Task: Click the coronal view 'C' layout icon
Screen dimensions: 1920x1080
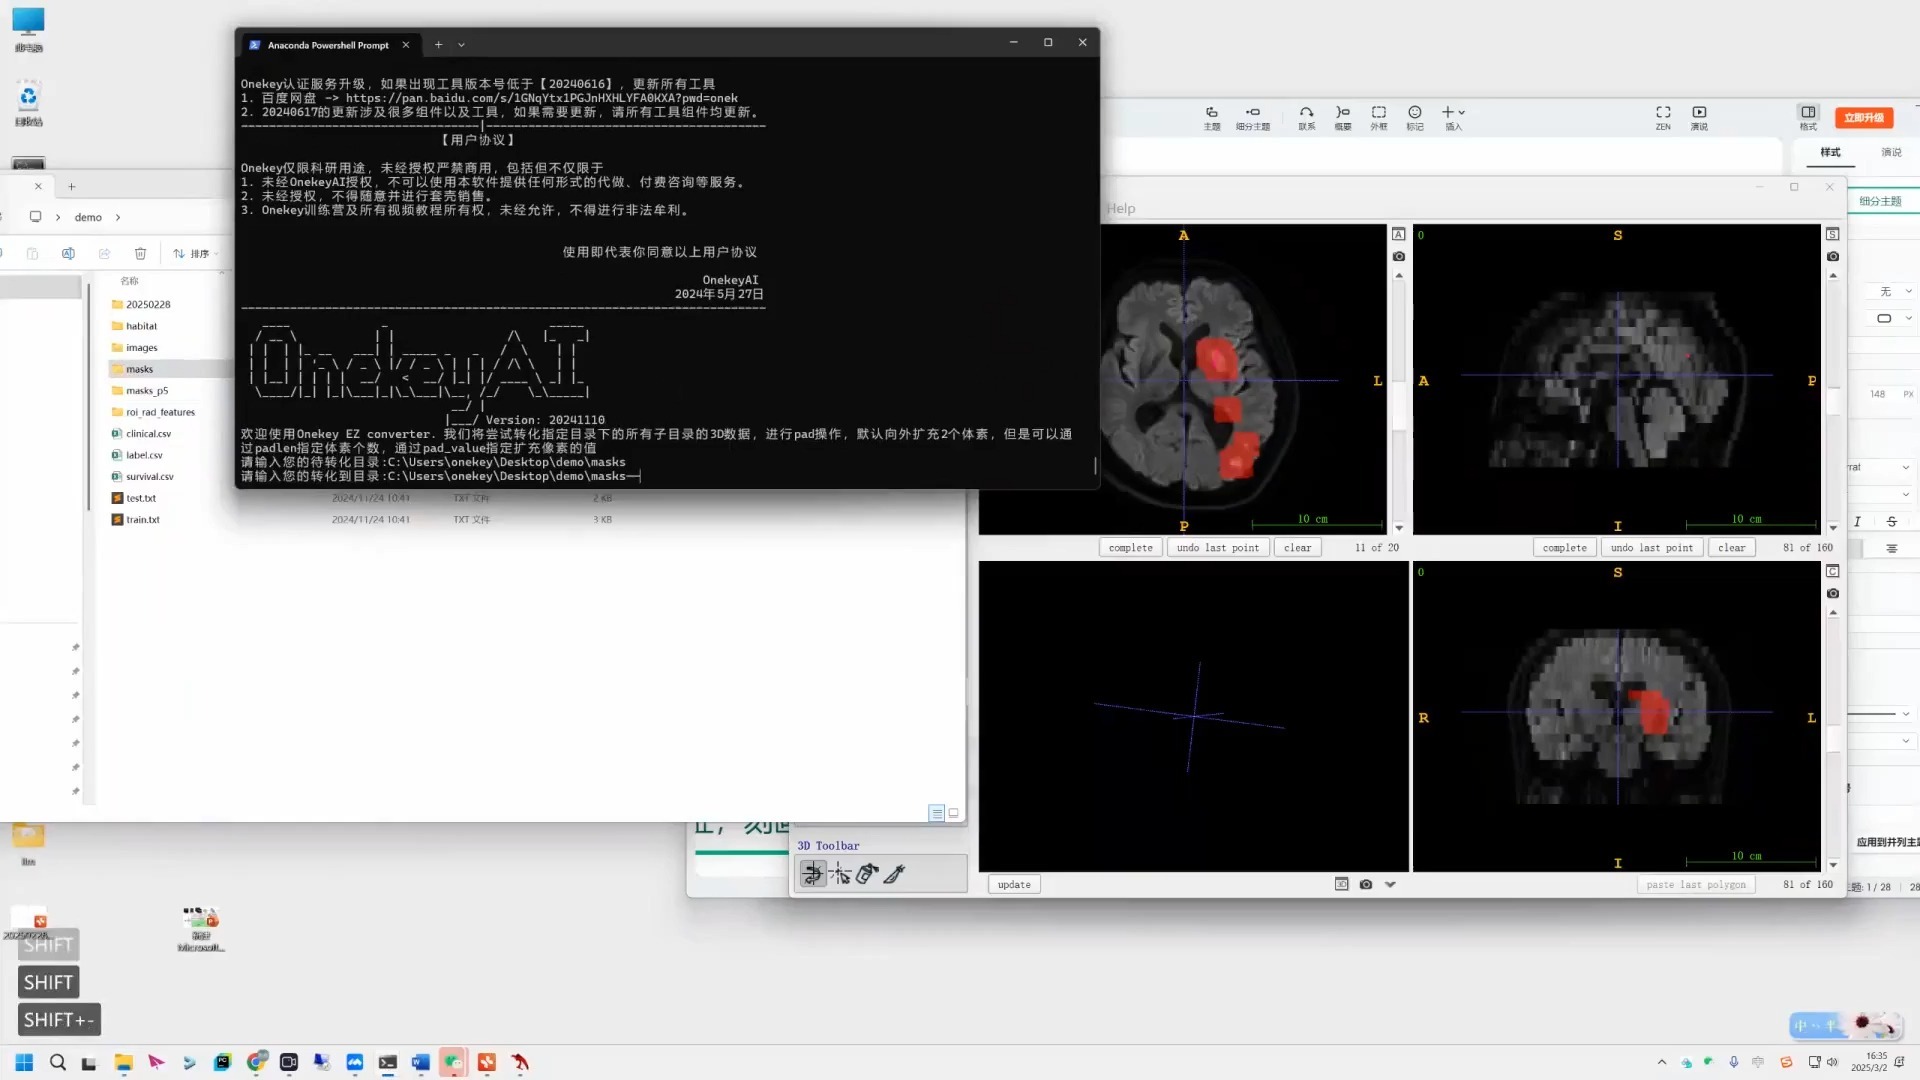Action: point(1832,571)
